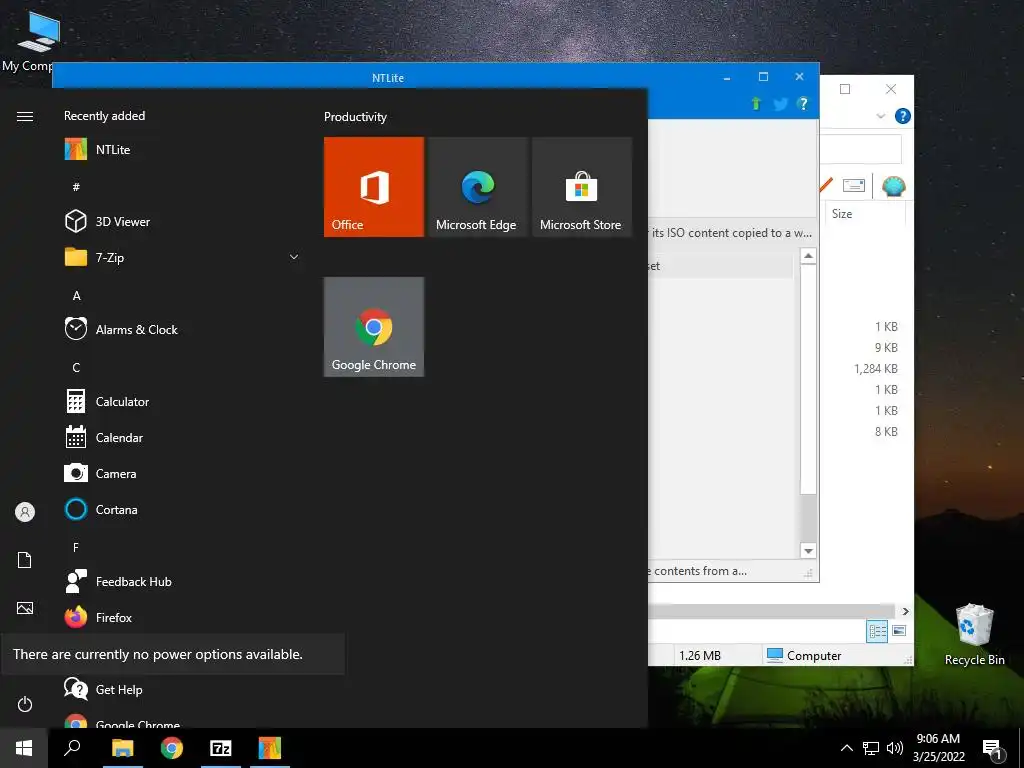Click the Recently added heading
The image size is (1024, 768).
104,116
